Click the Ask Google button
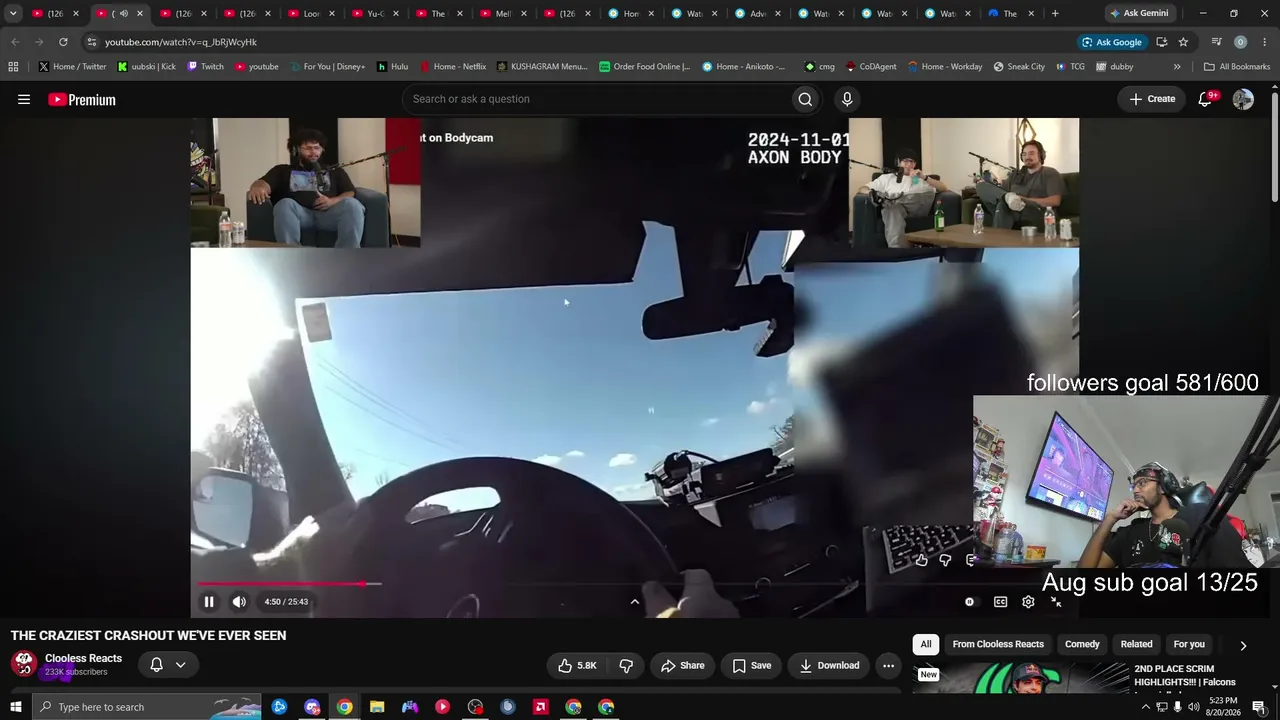Image resolution: width=1280 pixels, height=720 pixels. [x=1111, y=42]
